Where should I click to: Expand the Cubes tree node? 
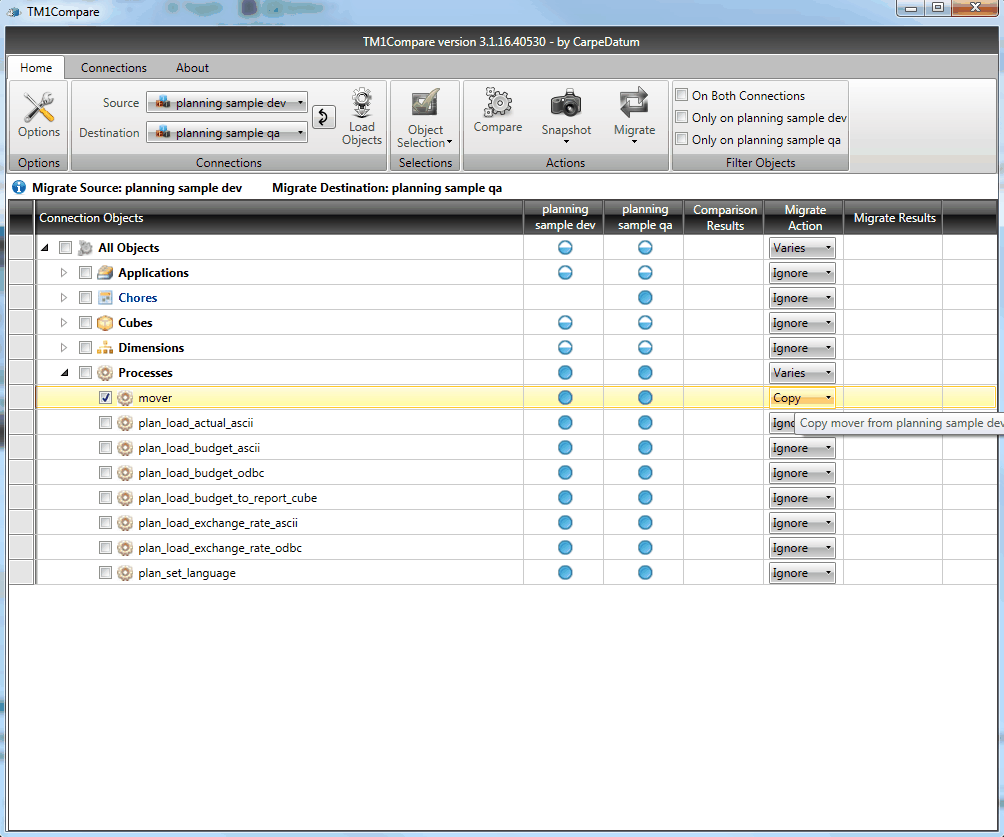[63, 323]
